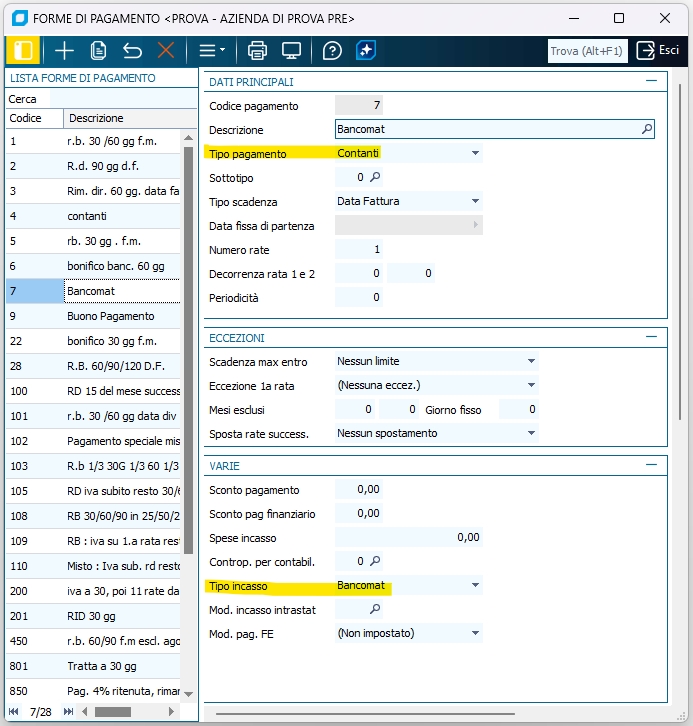Delete the record with the orange X icon

pyautogui.click(x=166, y=50)
